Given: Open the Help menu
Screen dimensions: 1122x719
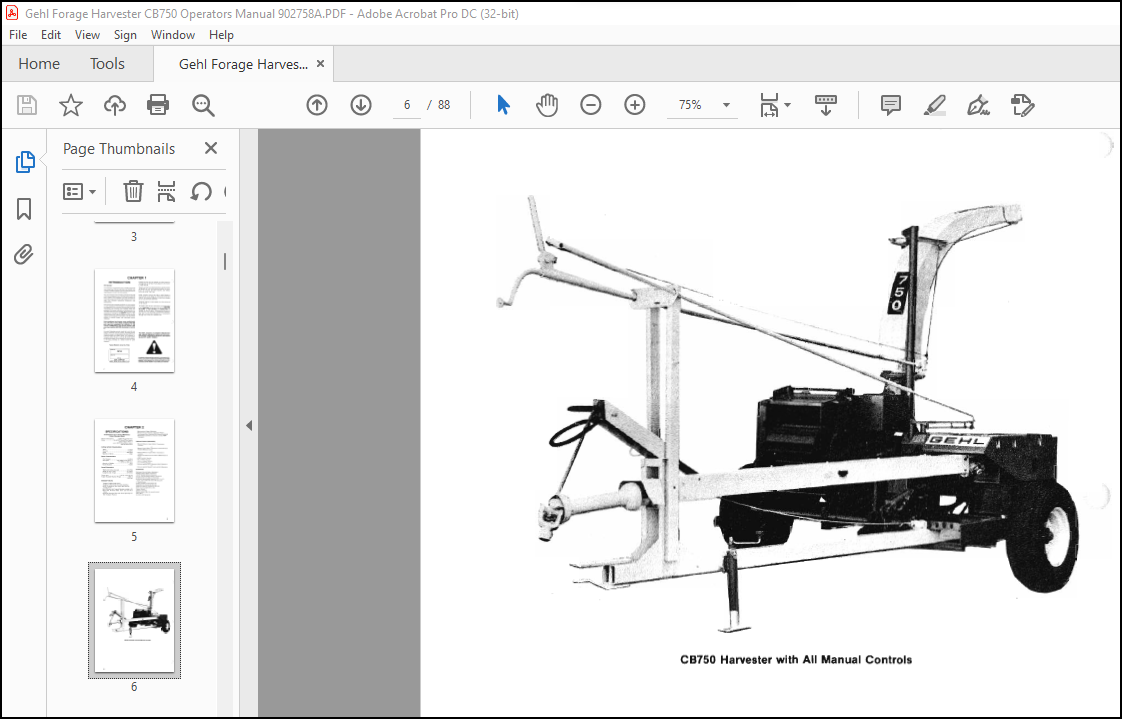Looking at the screenshot, I should click(221, 35).
